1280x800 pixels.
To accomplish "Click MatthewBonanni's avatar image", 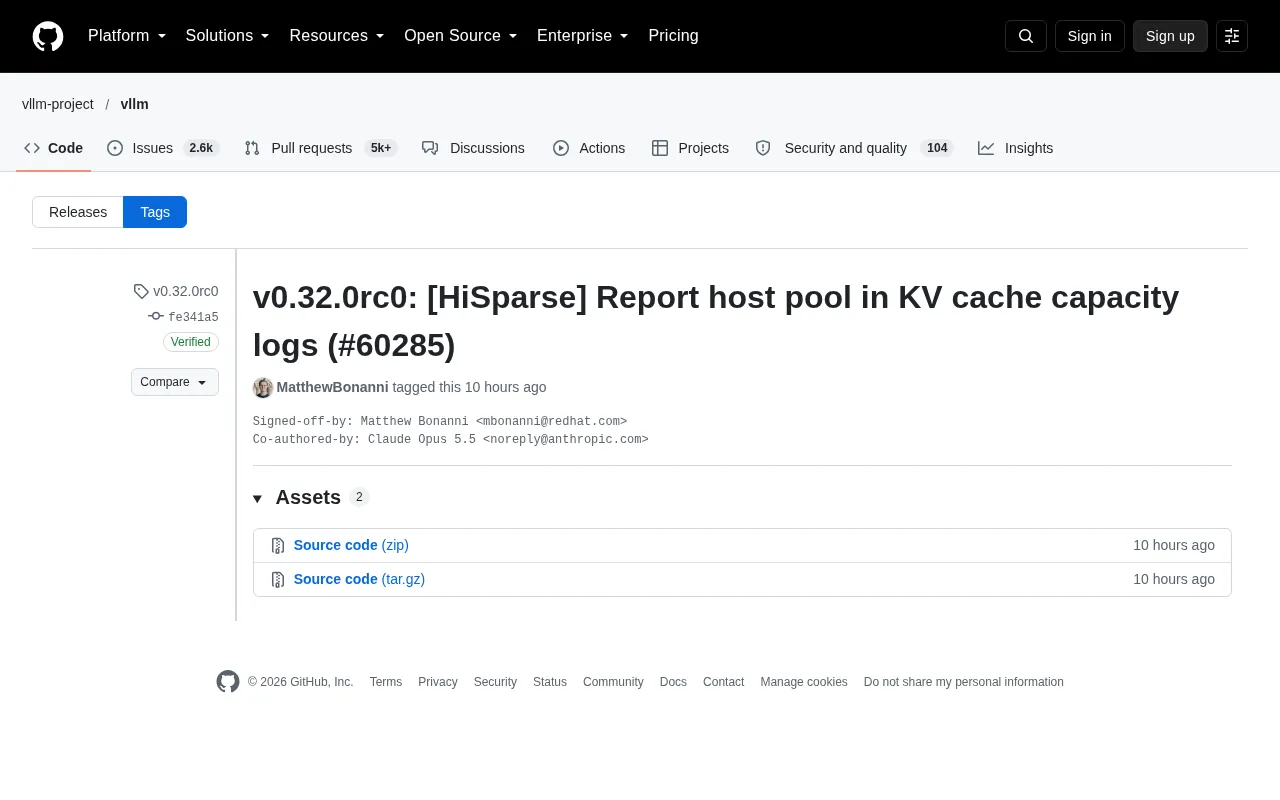I will click(x=263, y=387).
